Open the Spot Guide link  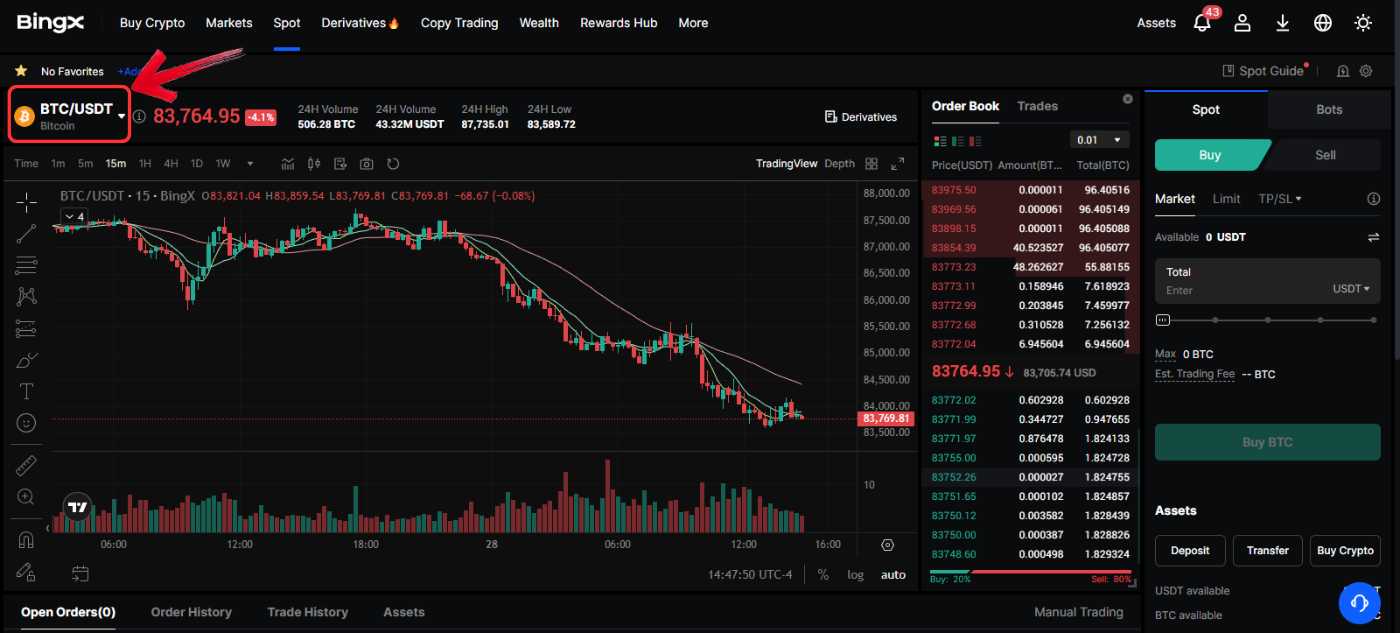pyautogui.click(x=1264, y=71)
